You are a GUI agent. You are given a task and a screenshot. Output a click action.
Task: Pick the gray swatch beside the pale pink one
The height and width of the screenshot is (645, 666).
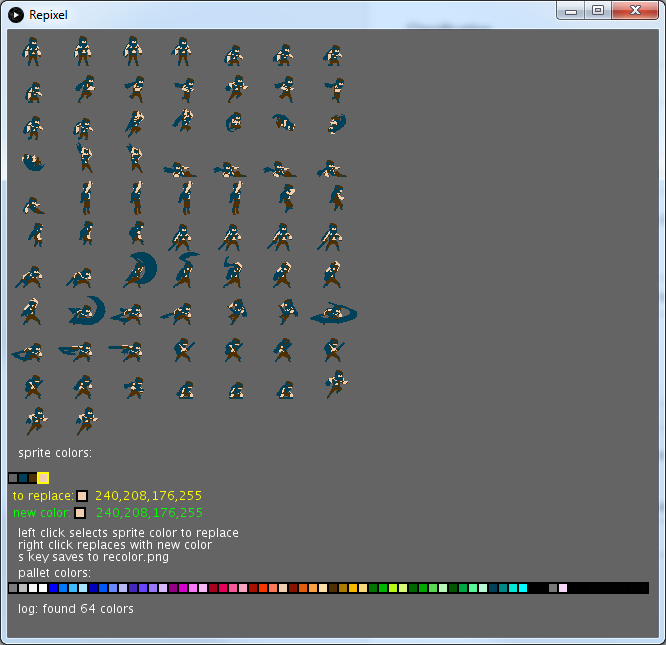[553, 588]
